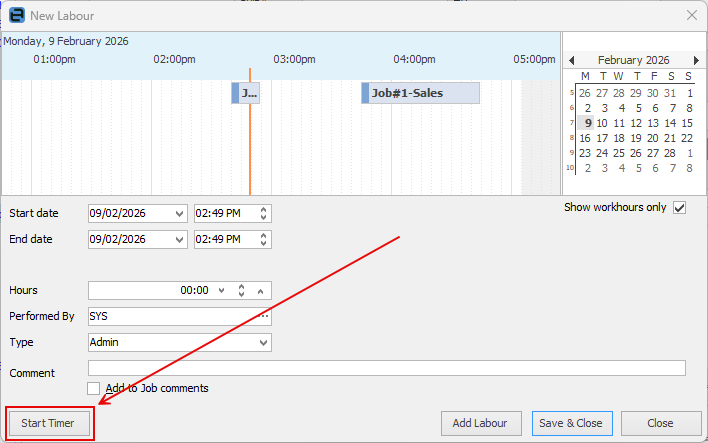Open the Hours dropdown chevron
Viewport: 708px width, 443px height.
coord(221,290)
